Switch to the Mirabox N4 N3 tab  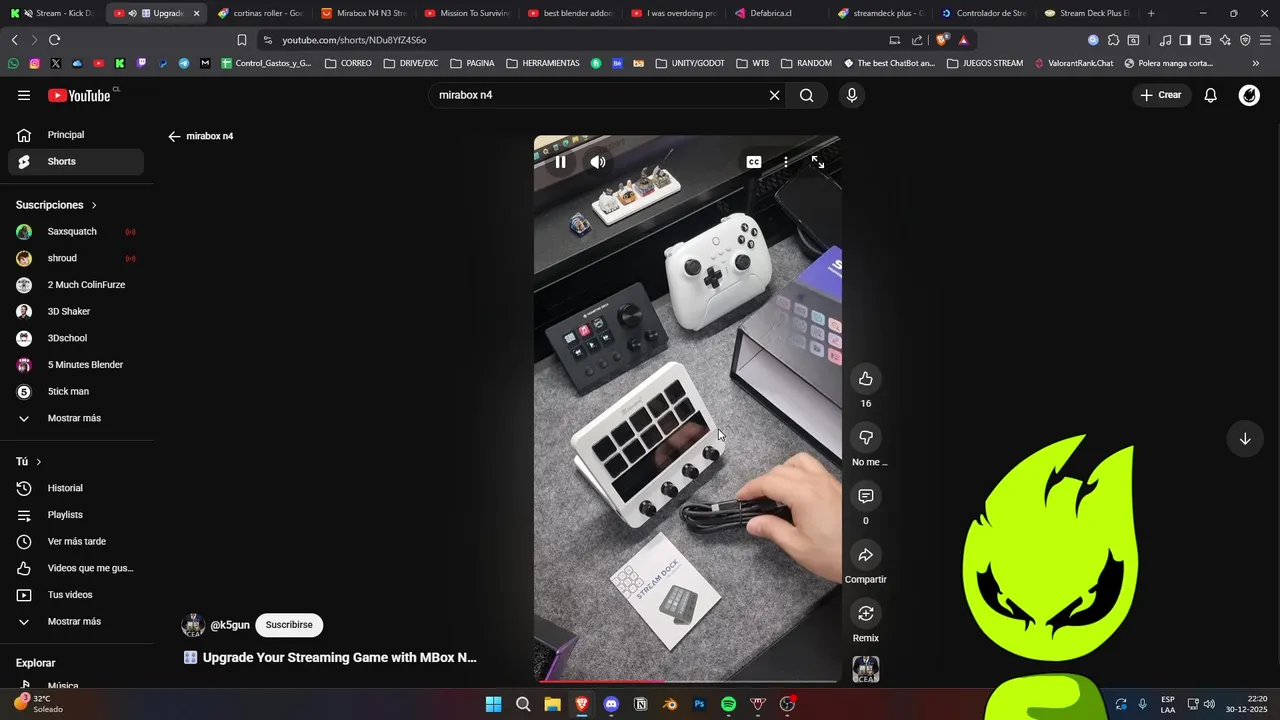pos(364,13)
